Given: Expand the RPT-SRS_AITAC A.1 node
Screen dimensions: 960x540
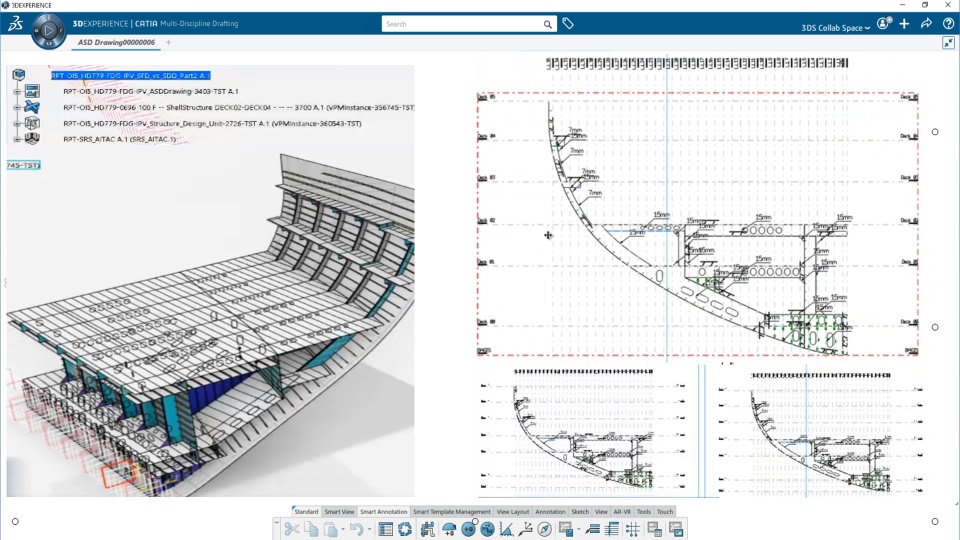Looking at the screenshot, I should (x=17, y=139).
